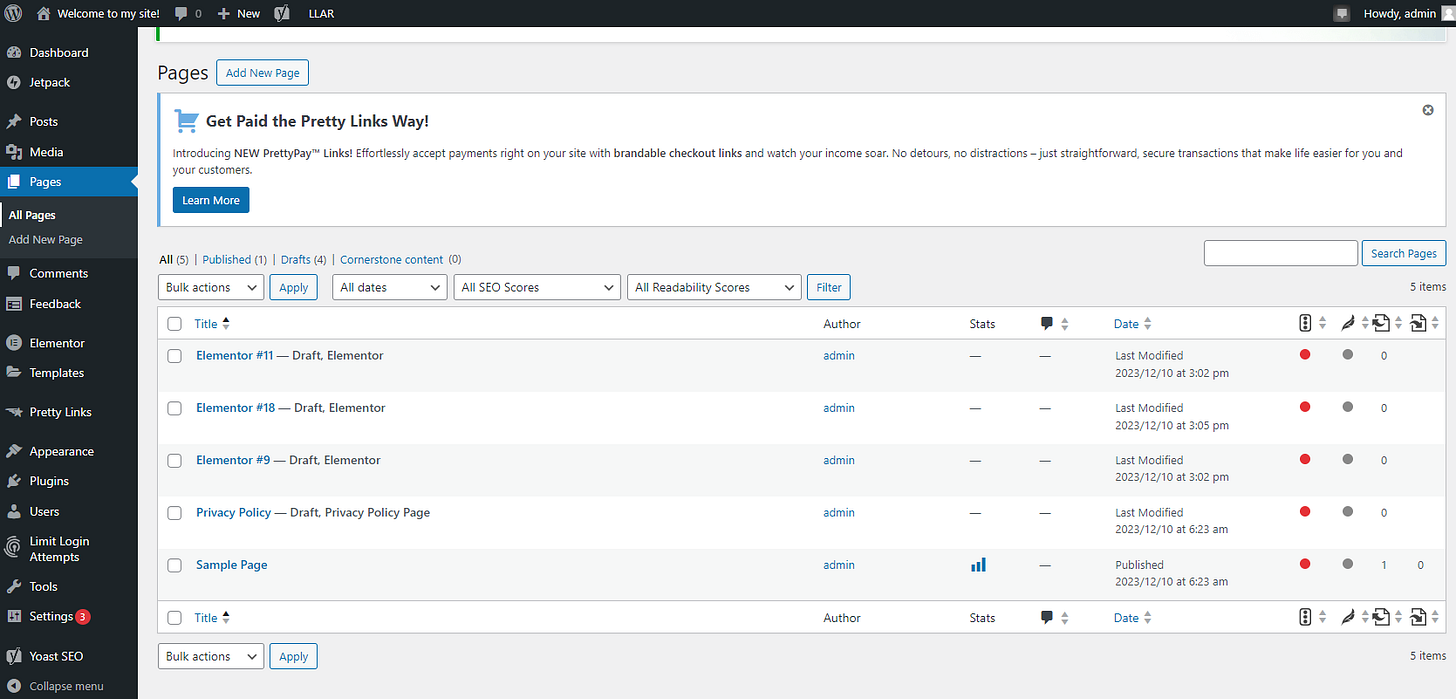Click the Plugins plug icon

[x=14, y=481]
